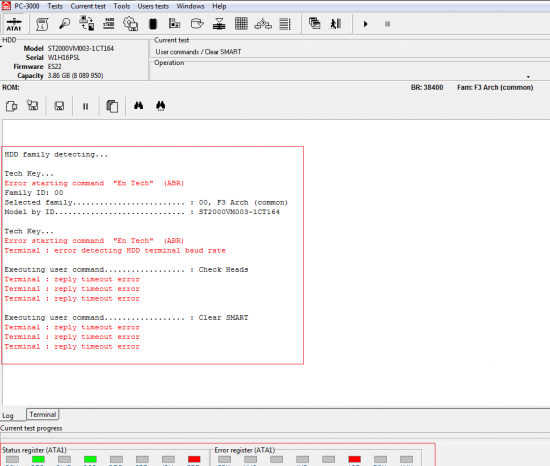Stop the test with the square button
Screen dimensions: 550x466
[x=387, y=24]
